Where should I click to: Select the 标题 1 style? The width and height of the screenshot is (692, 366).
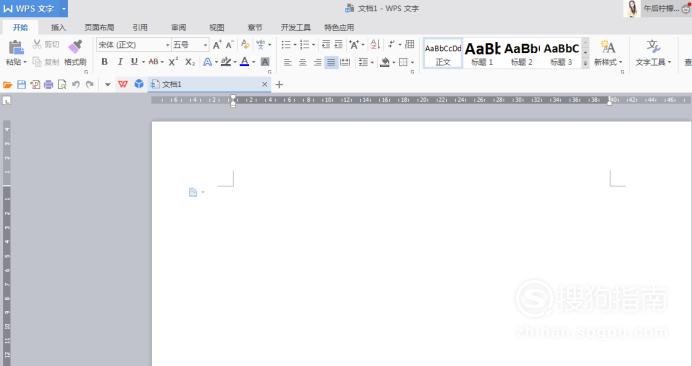[x=482, y=53]
